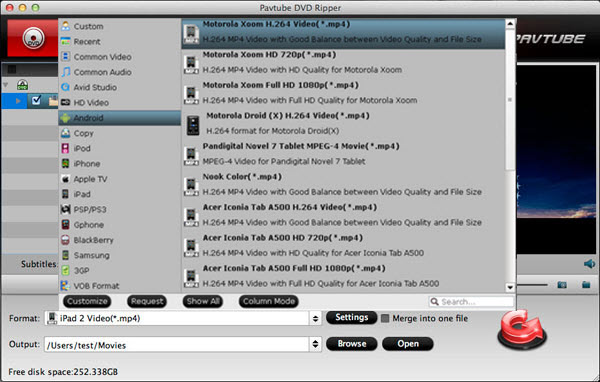This screenshot has height=382, width=600.
Task: Select the VOB Format category
Action: 119,286
